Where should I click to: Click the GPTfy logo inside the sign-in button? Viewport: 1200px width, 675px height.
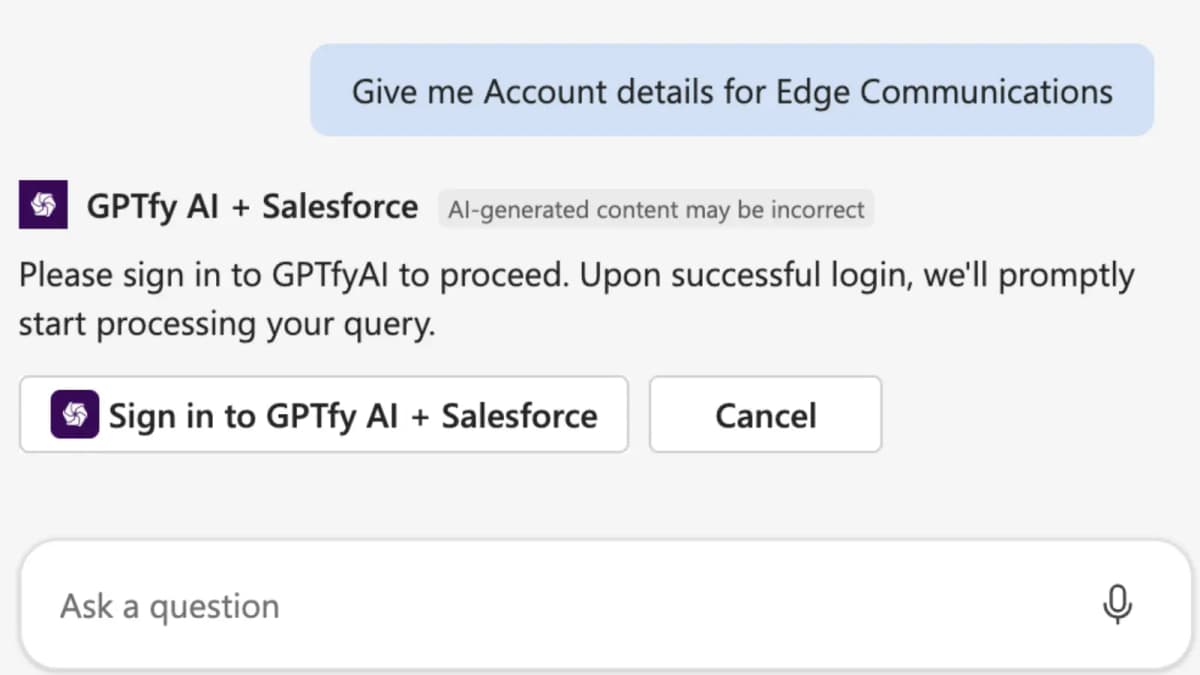tap(74, 414)
